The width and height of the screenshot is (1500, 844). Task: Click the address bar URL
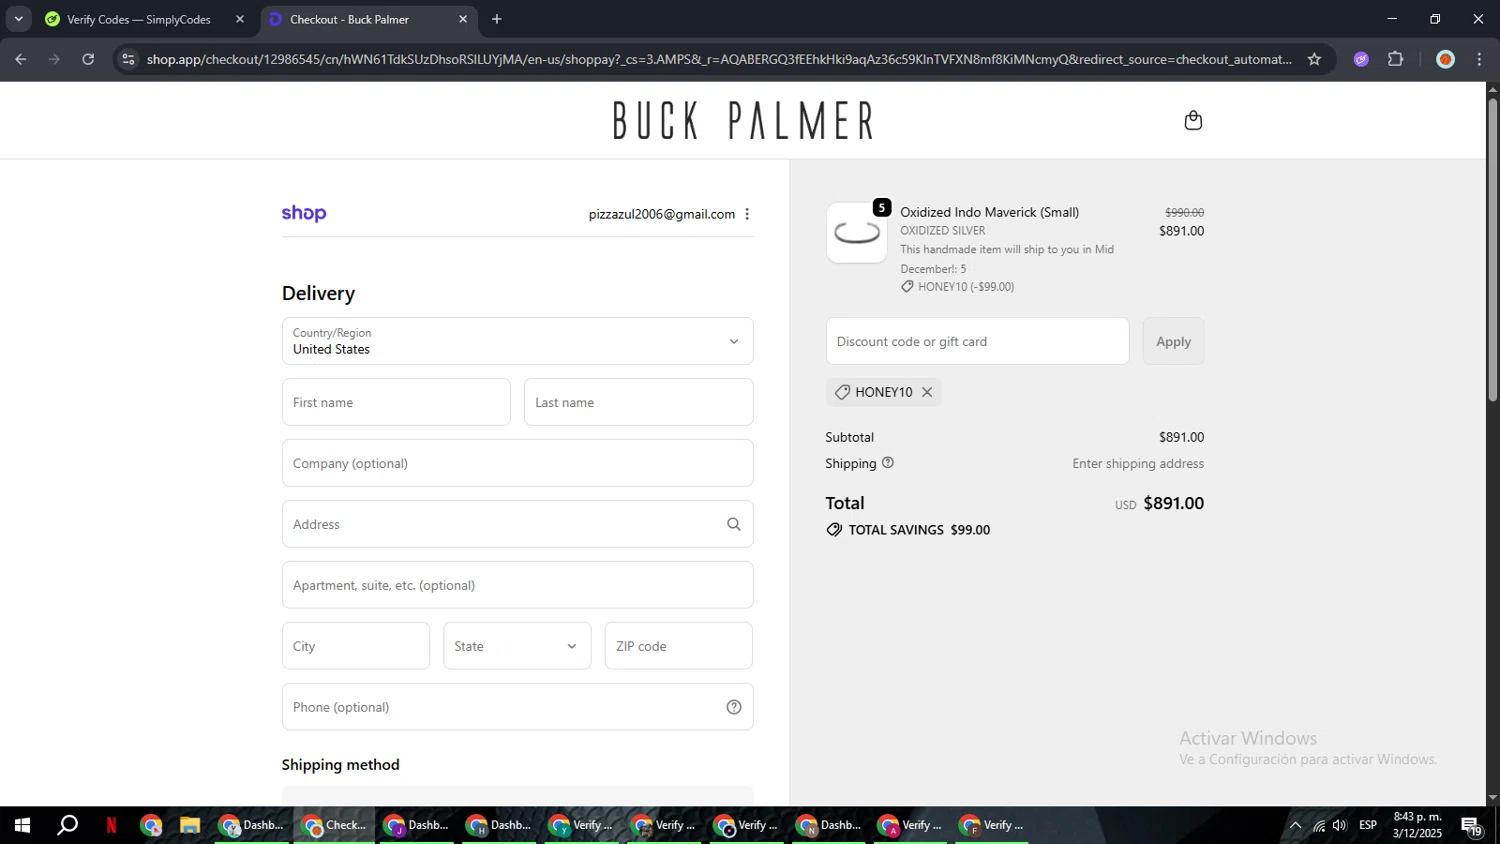(x=718, y=59)
